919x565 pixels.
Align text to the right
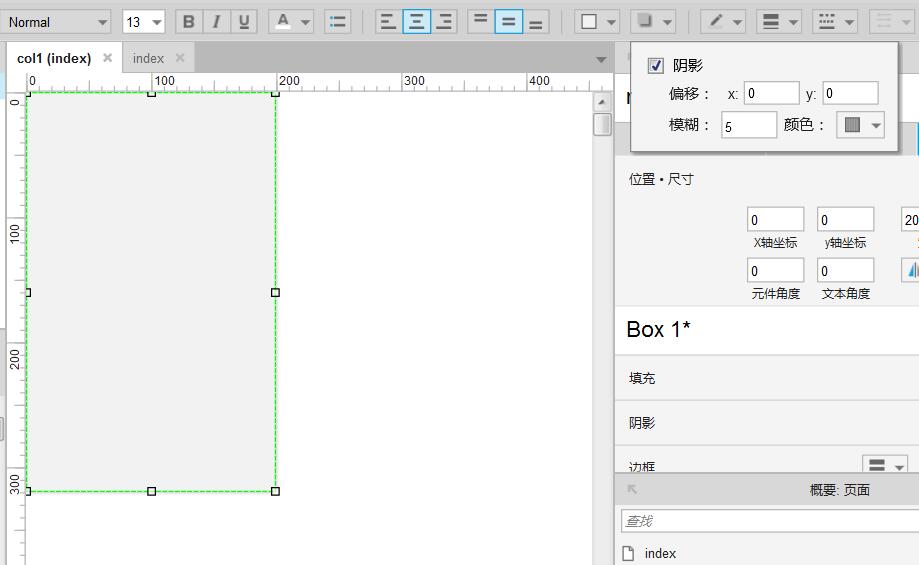444,21
